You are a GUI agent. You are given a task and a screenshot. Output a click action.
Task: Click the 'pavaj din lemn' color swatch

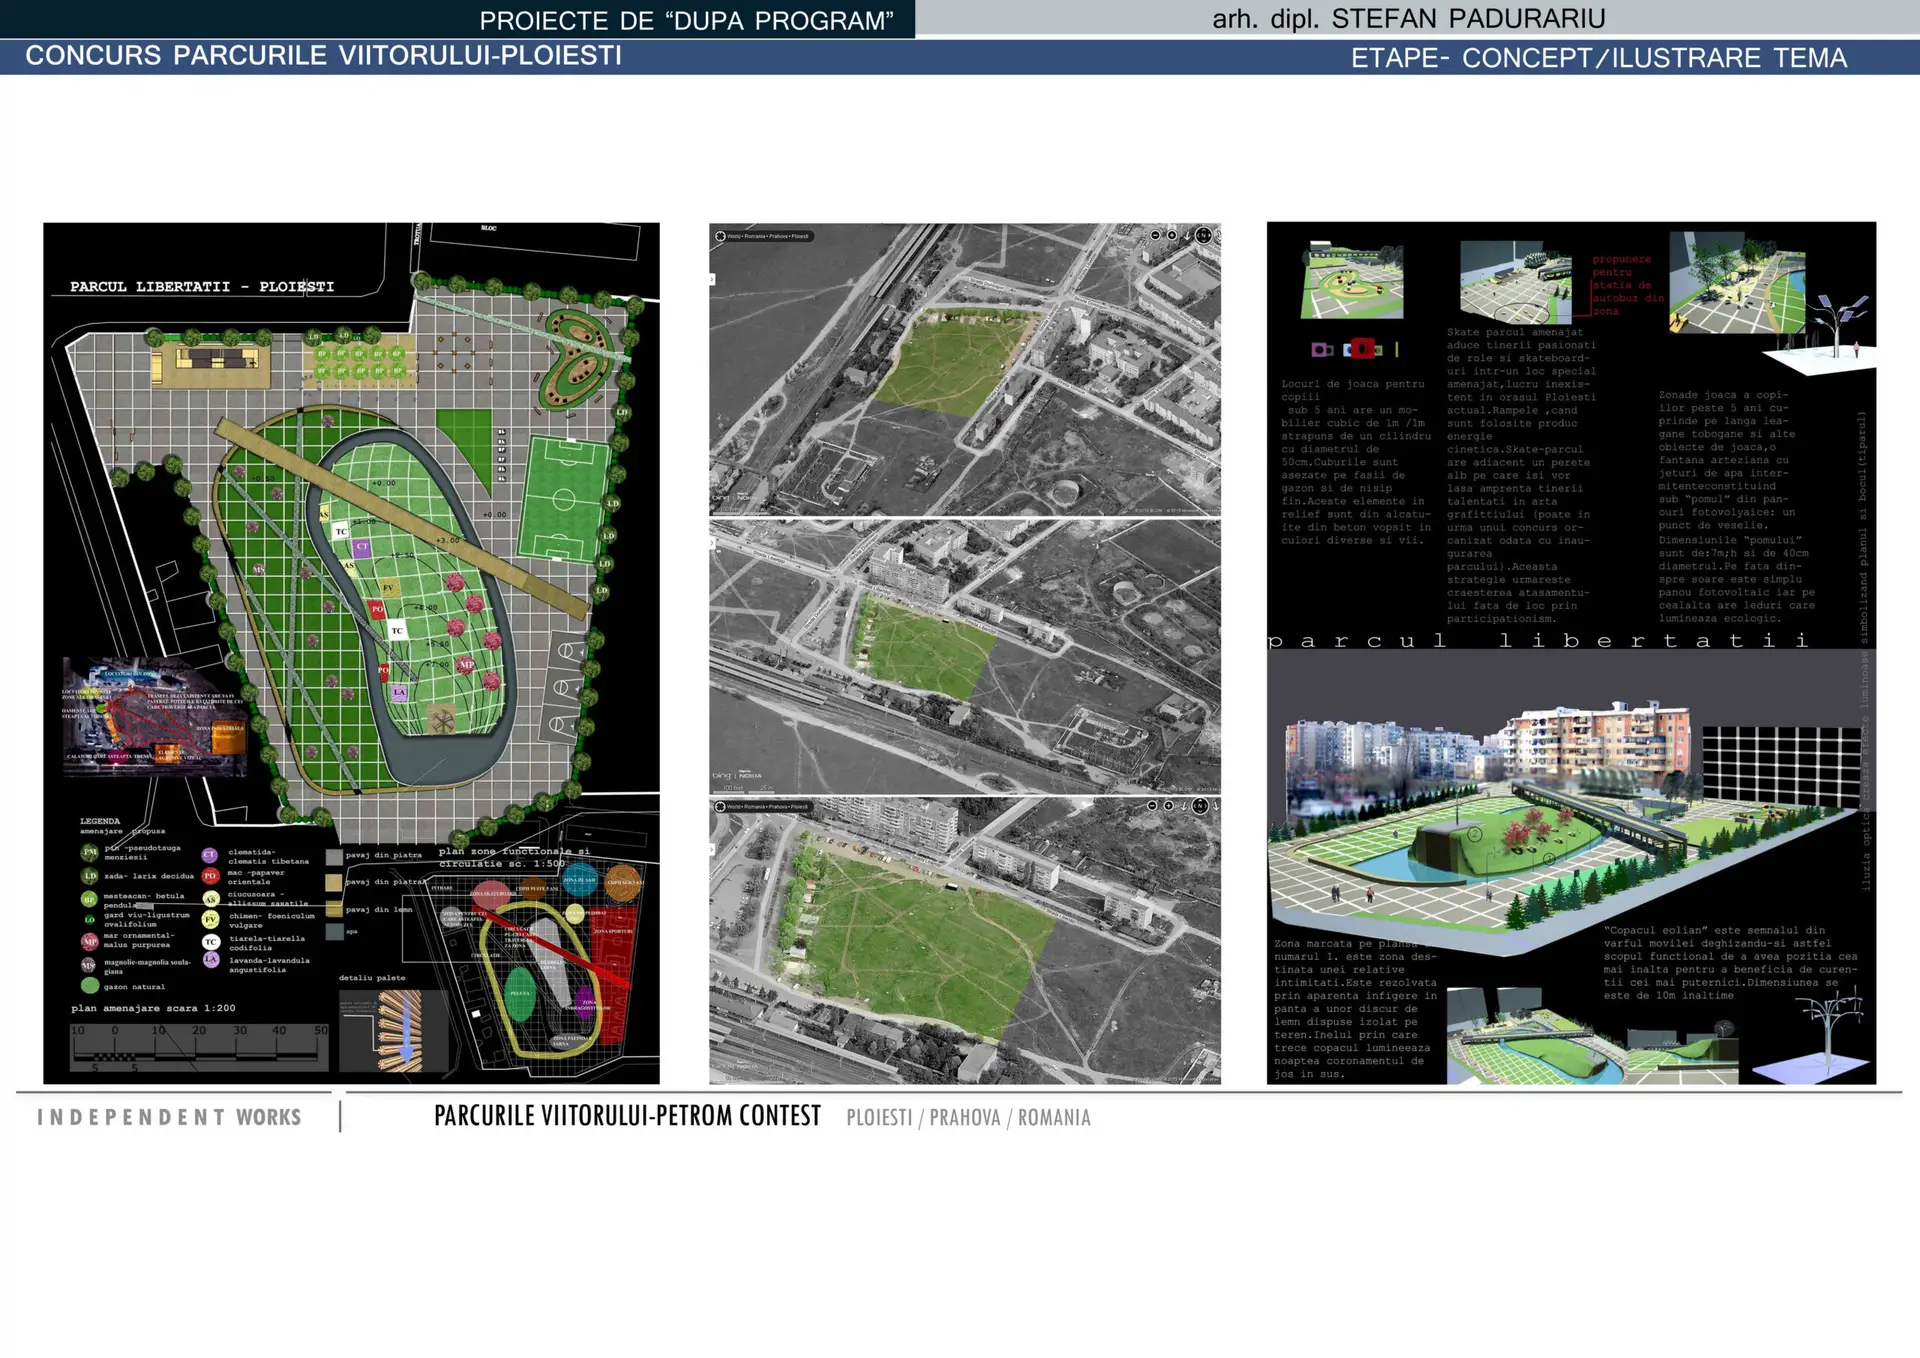(333, 909)
